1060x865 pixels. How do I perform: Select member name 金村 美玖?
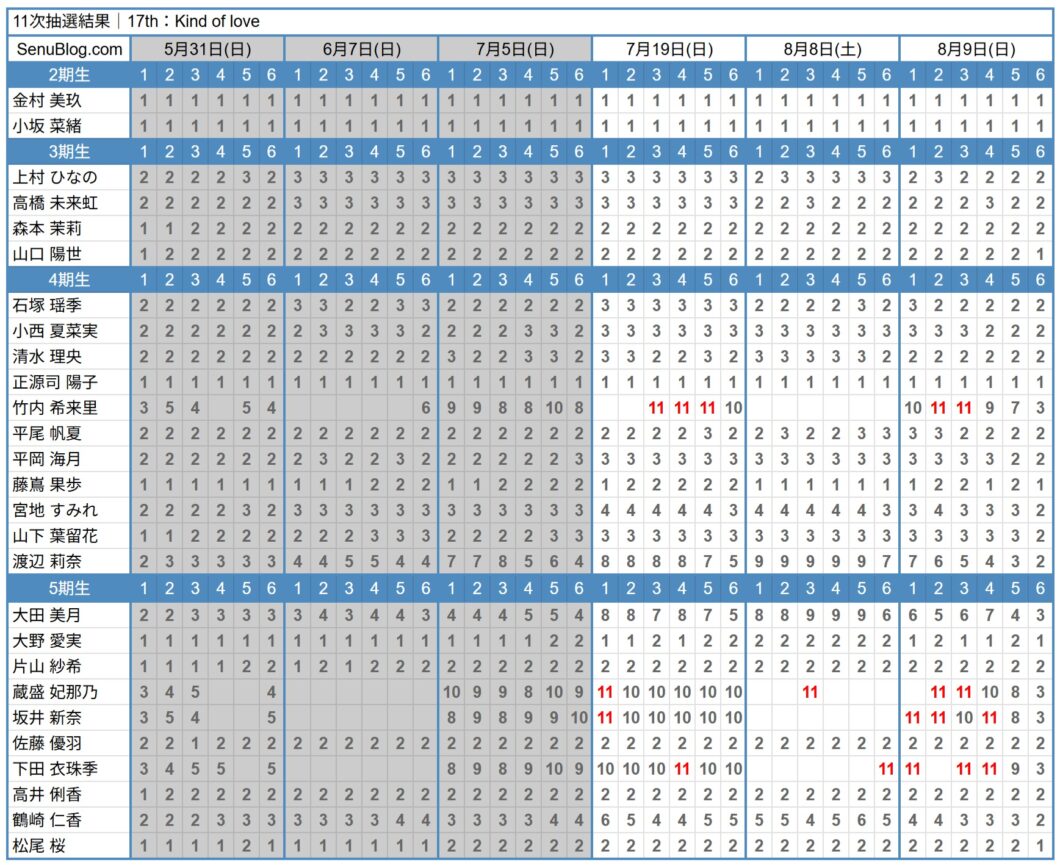47,101
